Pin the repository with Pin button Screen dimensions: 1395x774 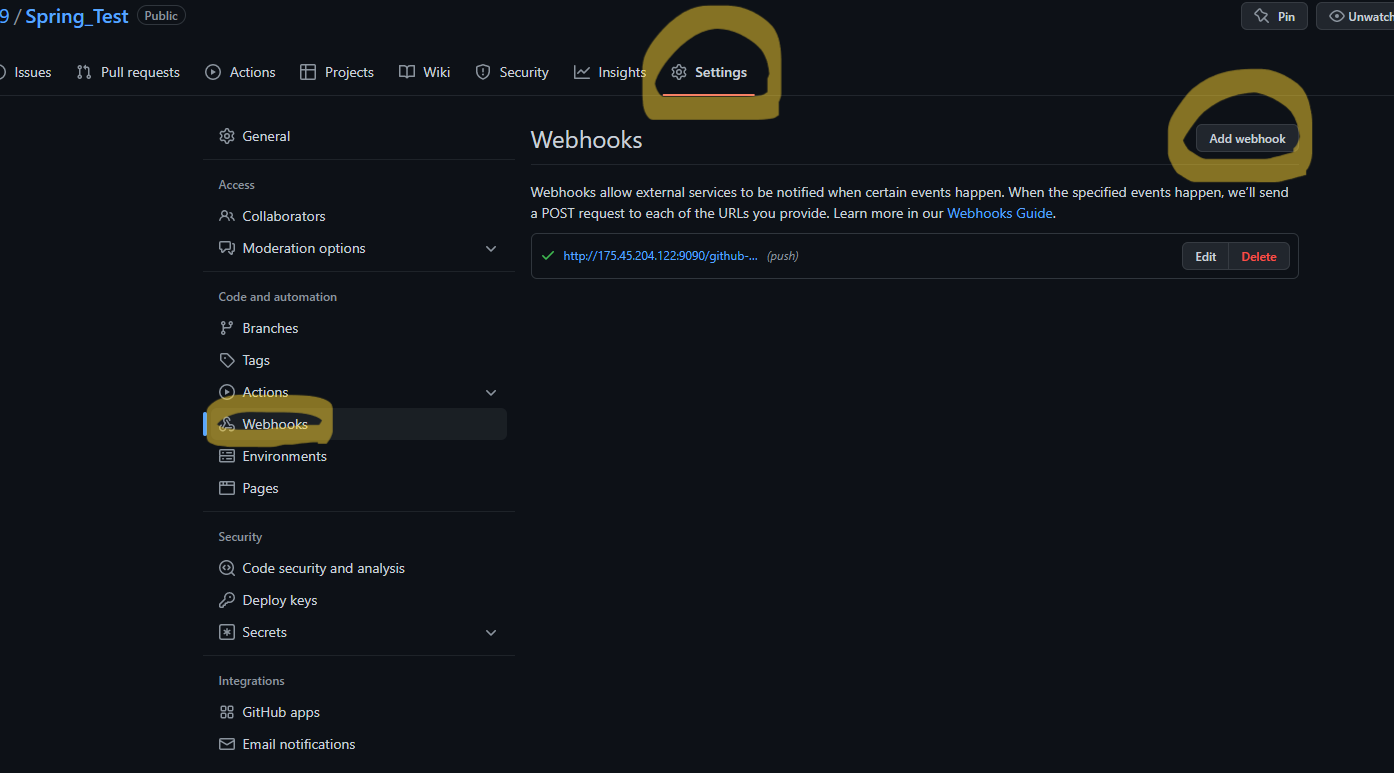1274,16
